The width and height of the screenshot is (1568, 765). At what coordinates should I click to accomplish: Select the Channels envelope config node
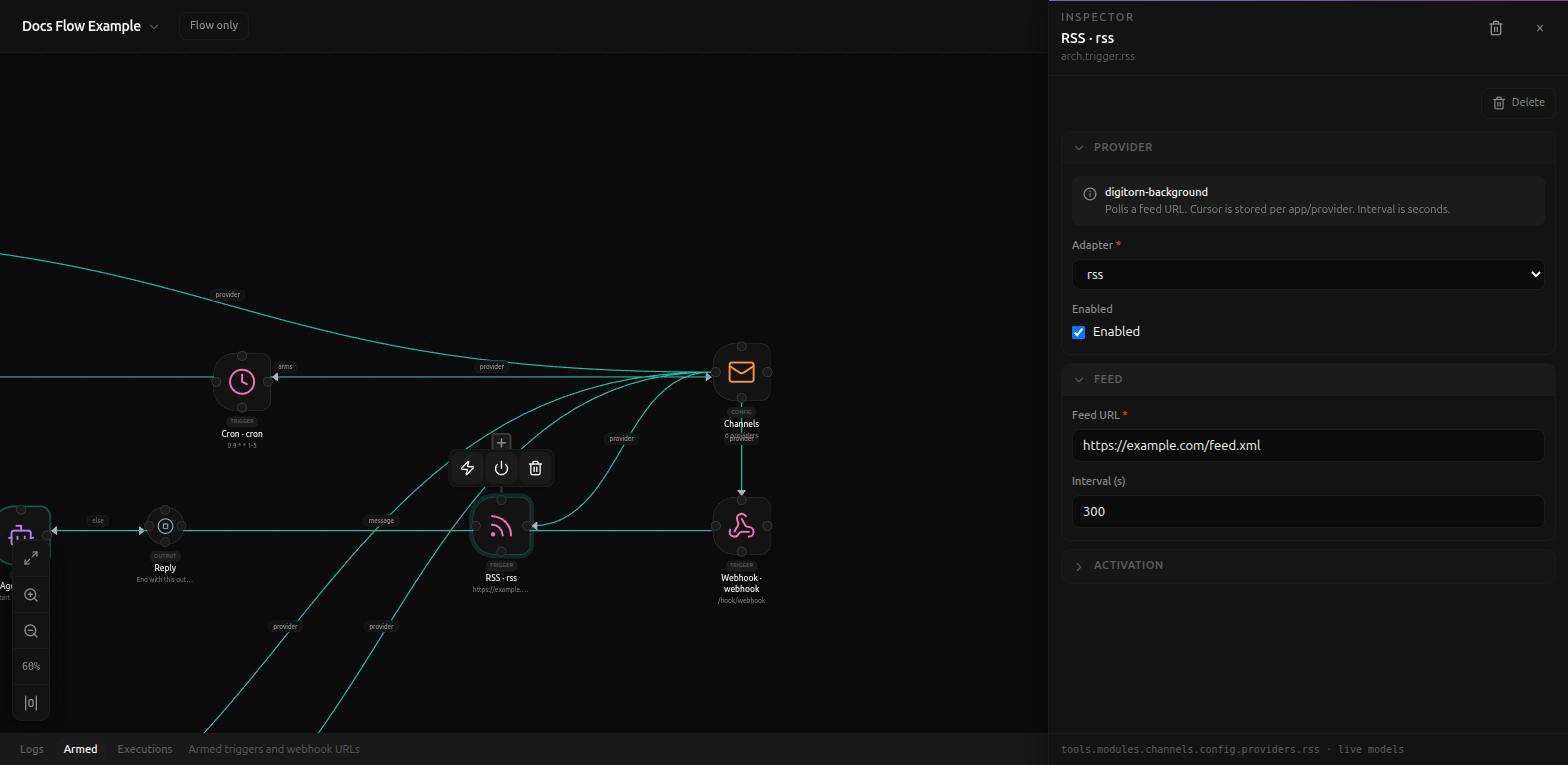click(741, 372)
